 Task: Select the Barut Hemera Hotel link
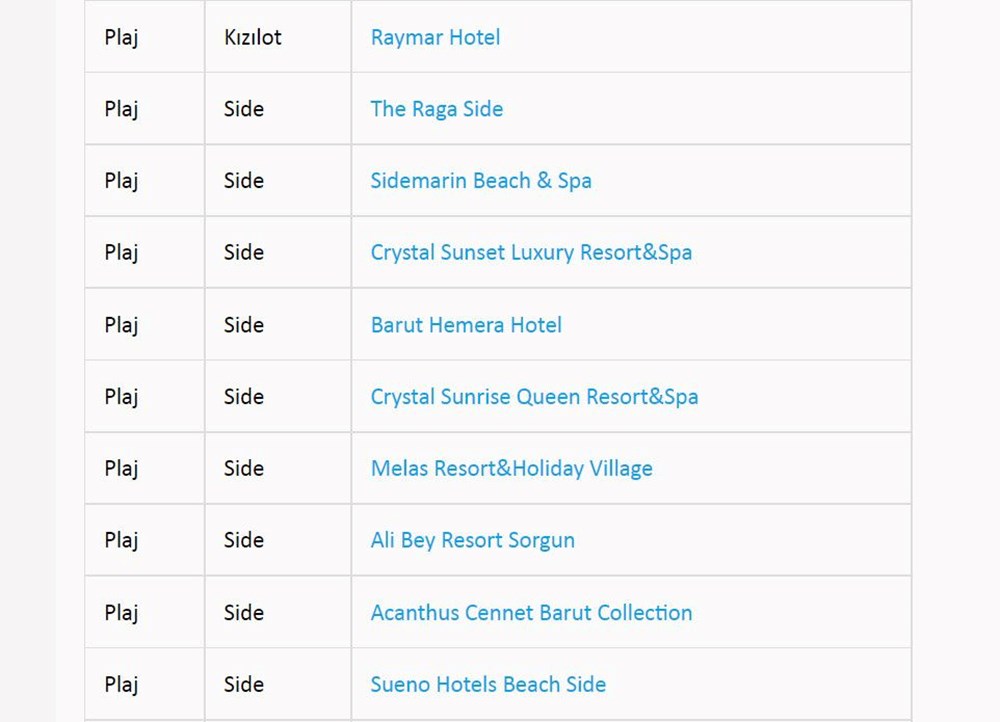click(x=466, y=325)
